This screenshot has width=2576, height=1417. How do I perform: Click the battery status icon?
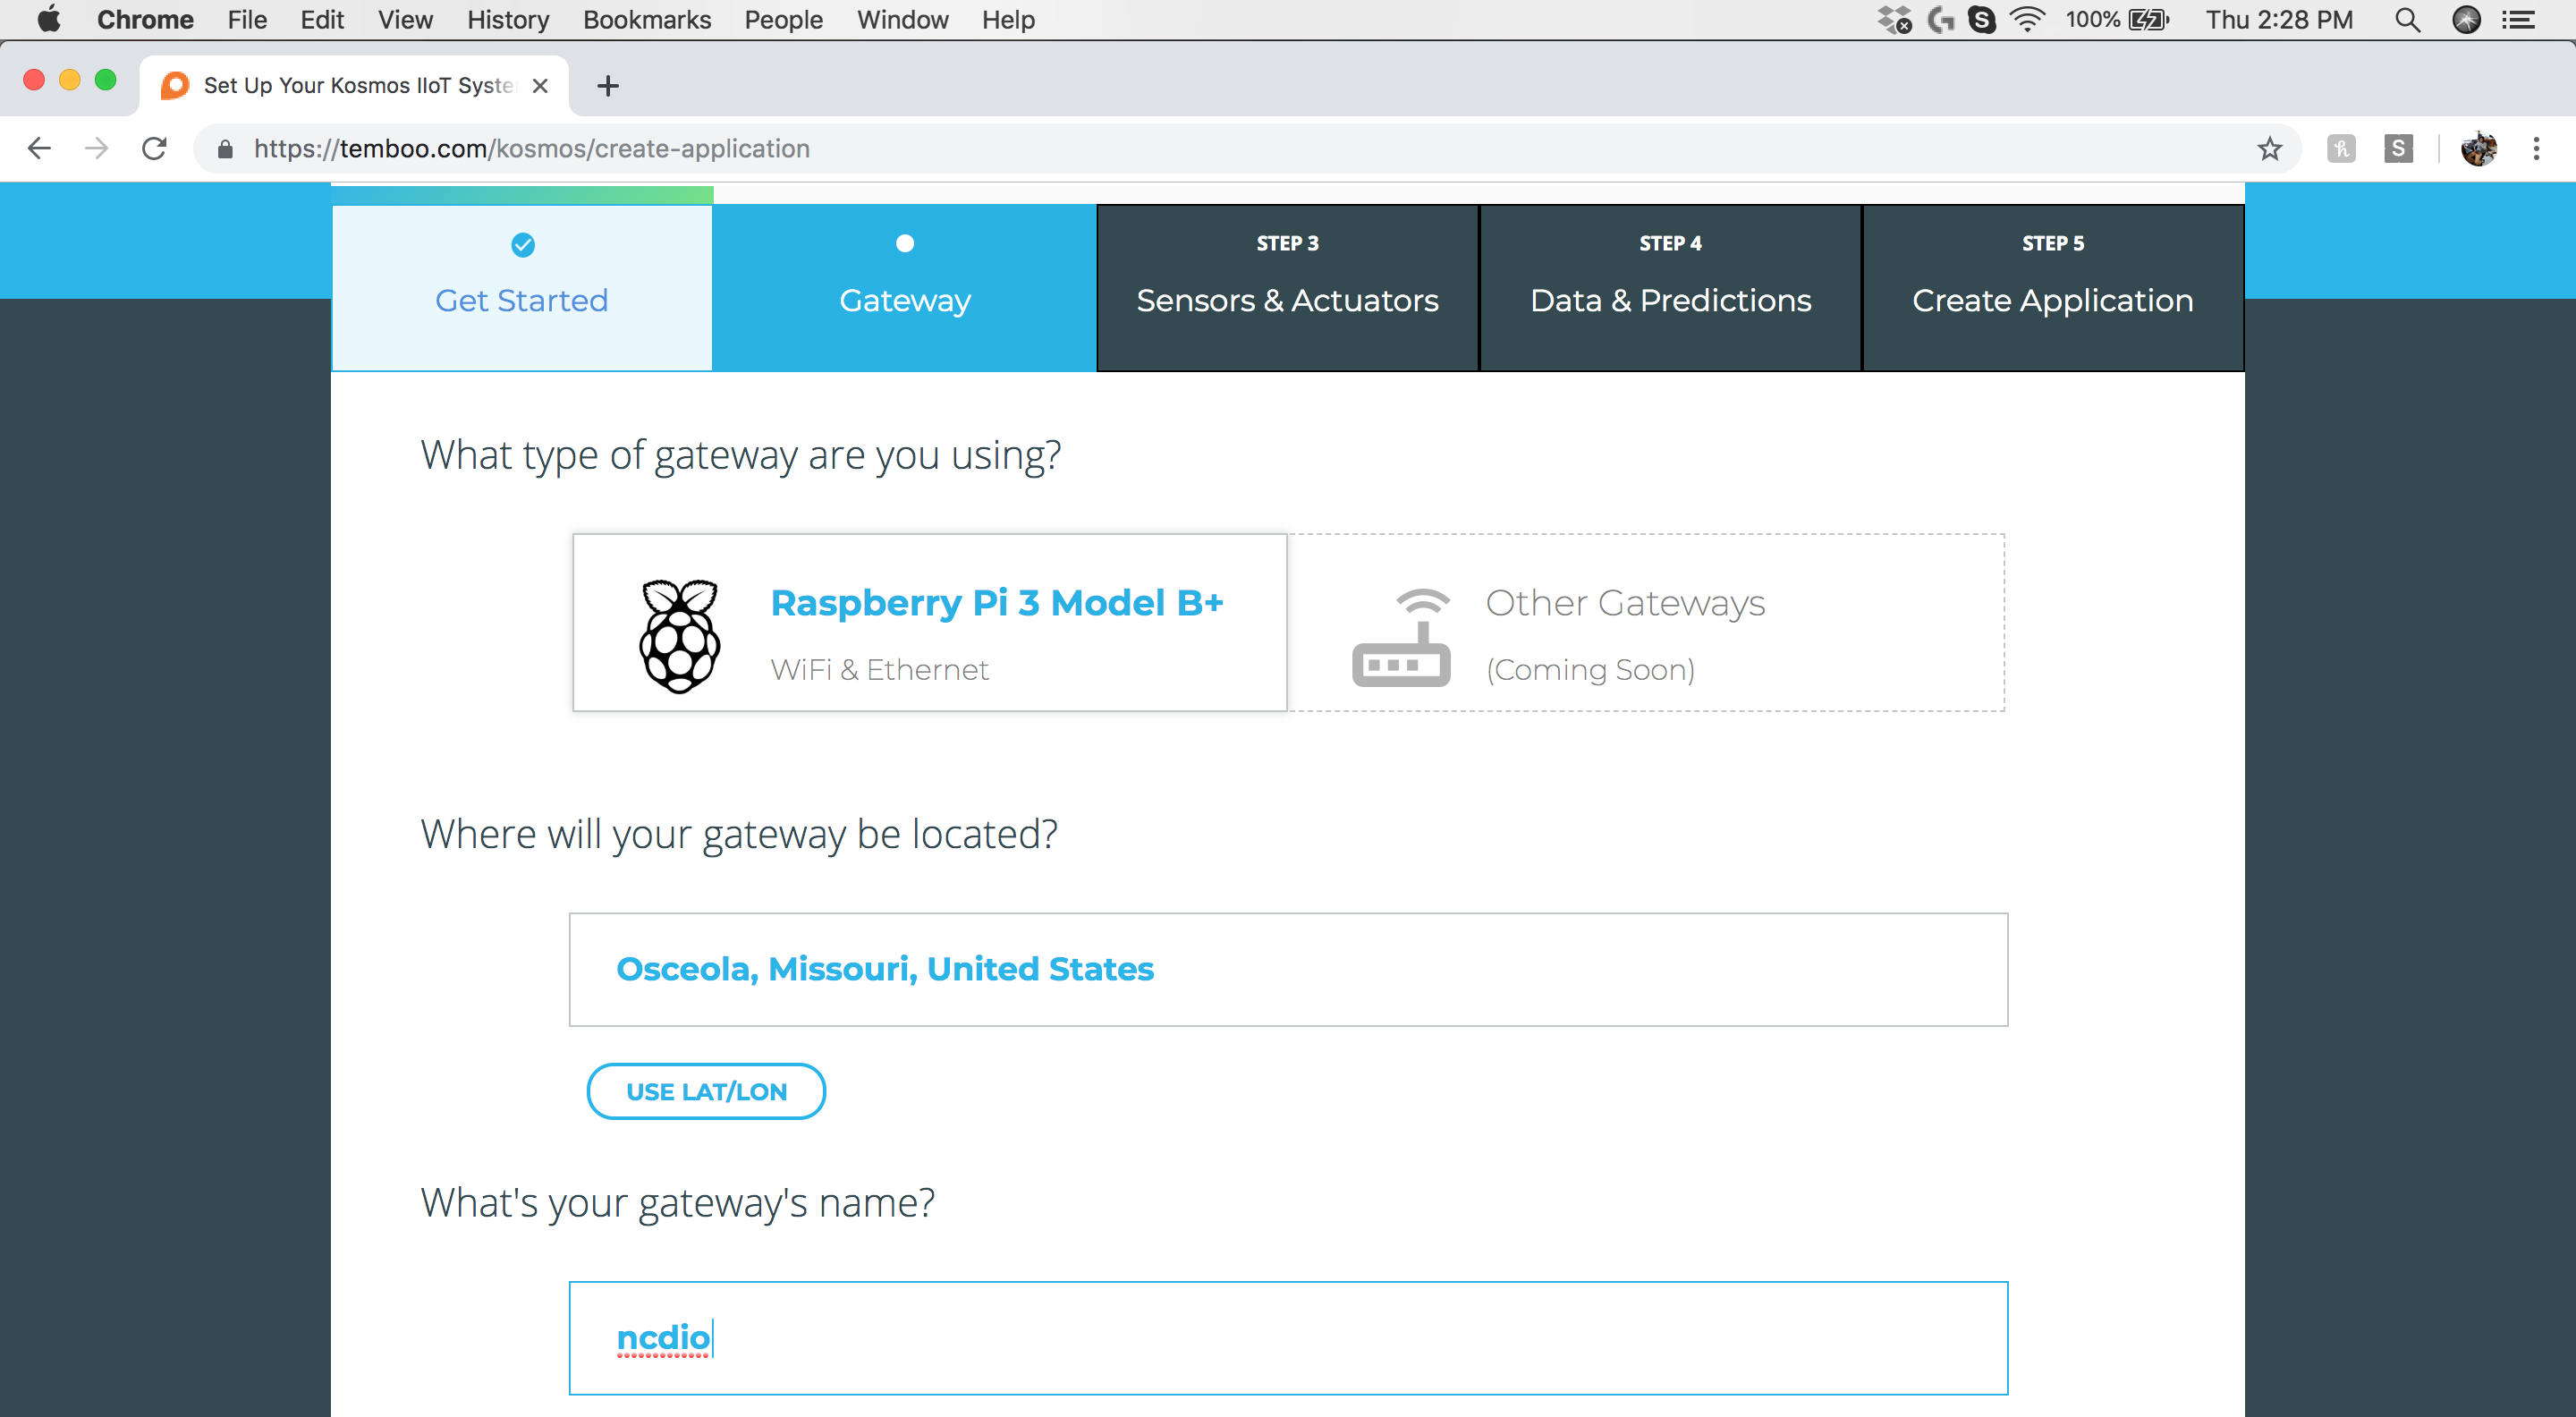[2148, 20]
